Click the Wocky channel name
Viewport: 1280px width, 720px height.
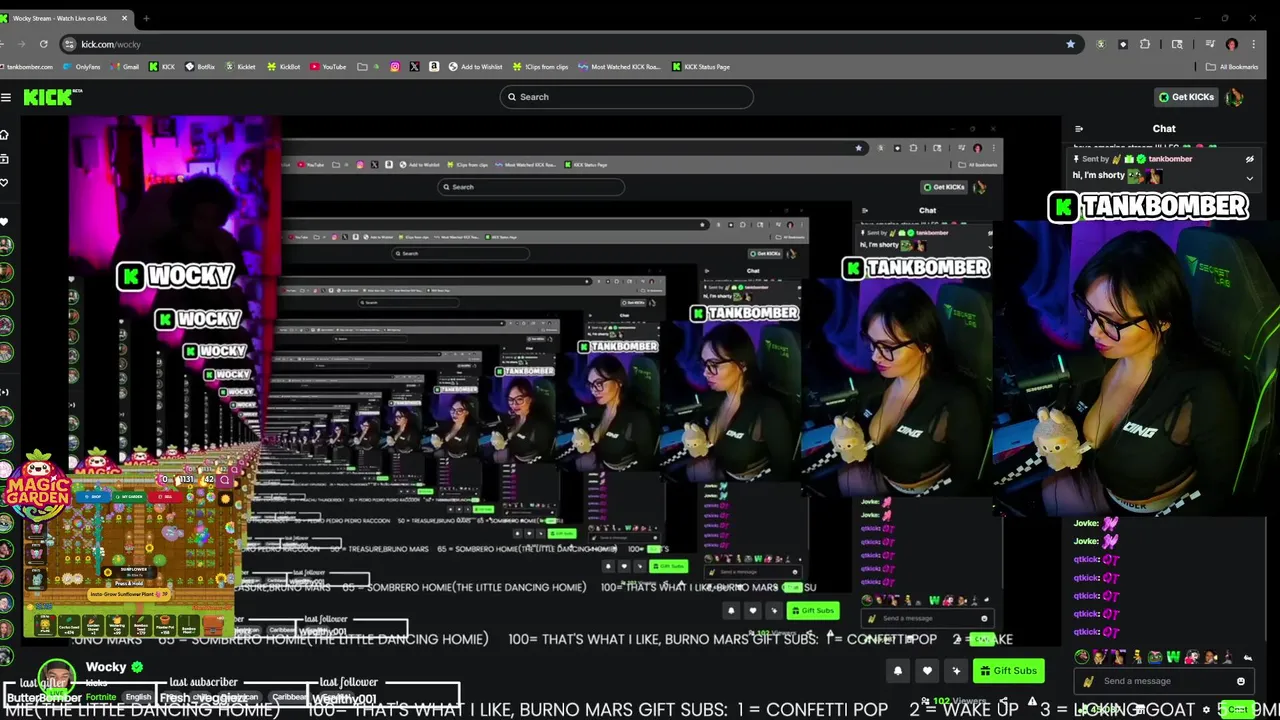[106, 667]
